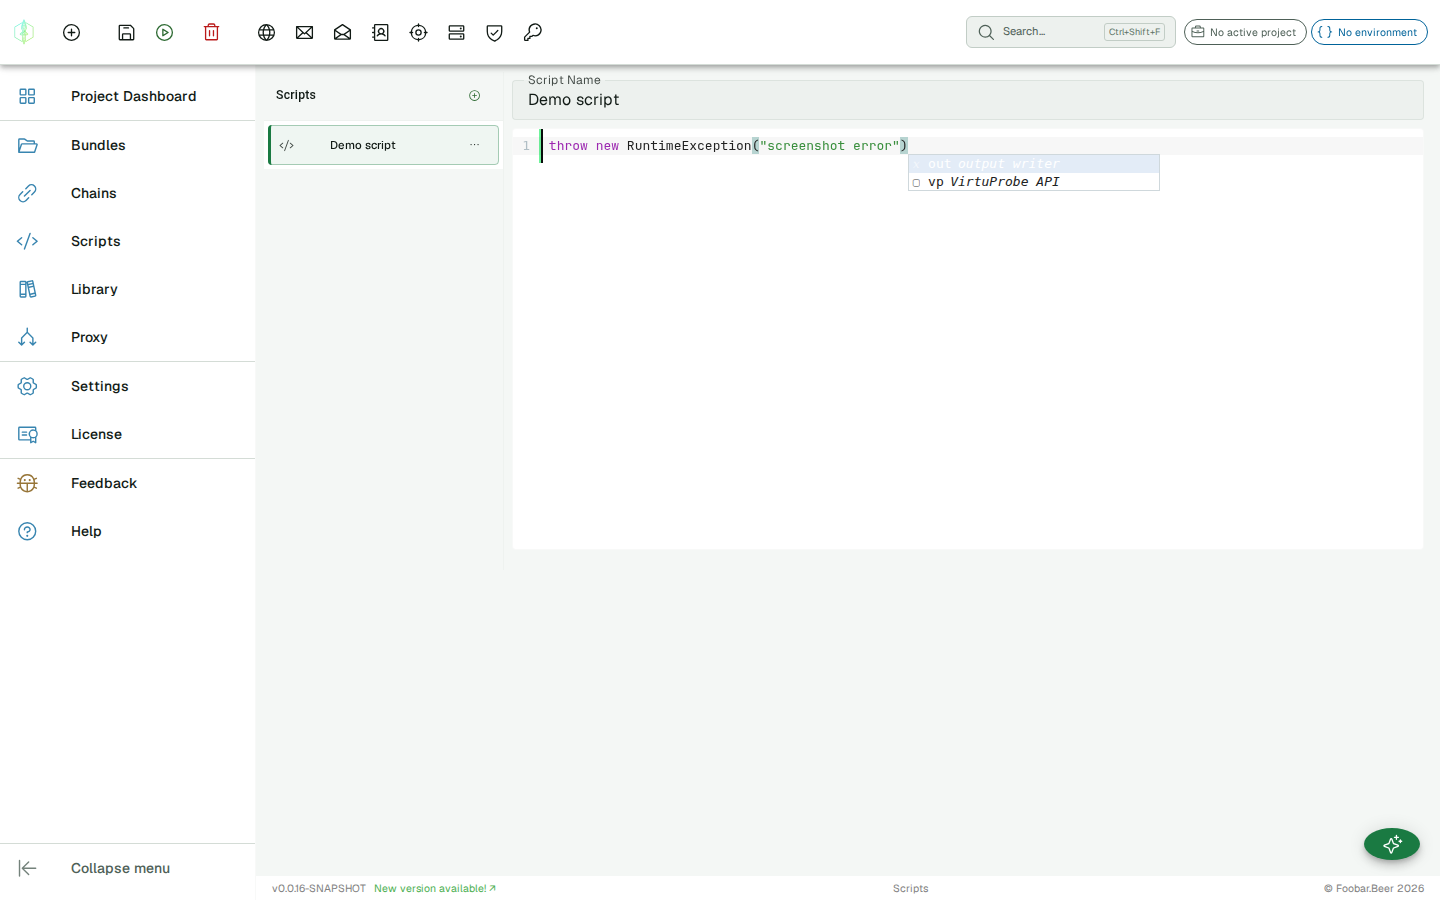Open the Library section
This screenshot has height=900, width=1440.
coord(127,289)
